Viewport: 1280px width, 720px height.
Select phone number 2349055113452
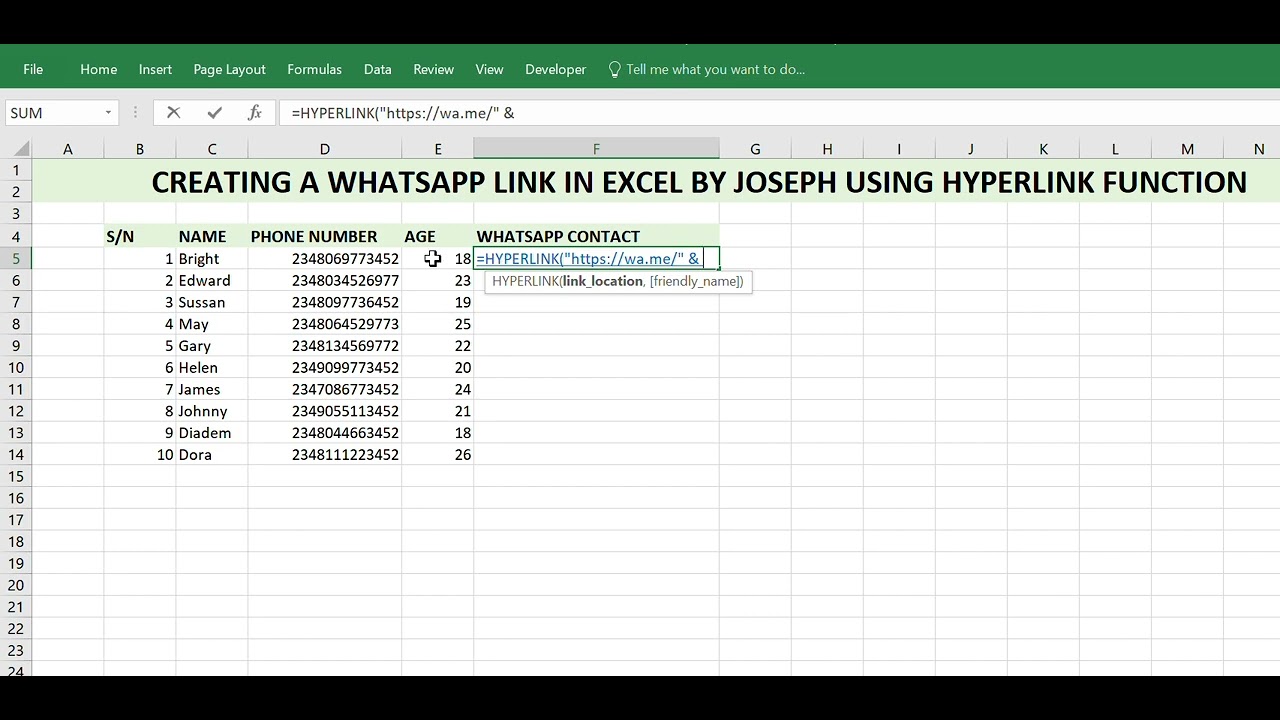pos(324,412)
